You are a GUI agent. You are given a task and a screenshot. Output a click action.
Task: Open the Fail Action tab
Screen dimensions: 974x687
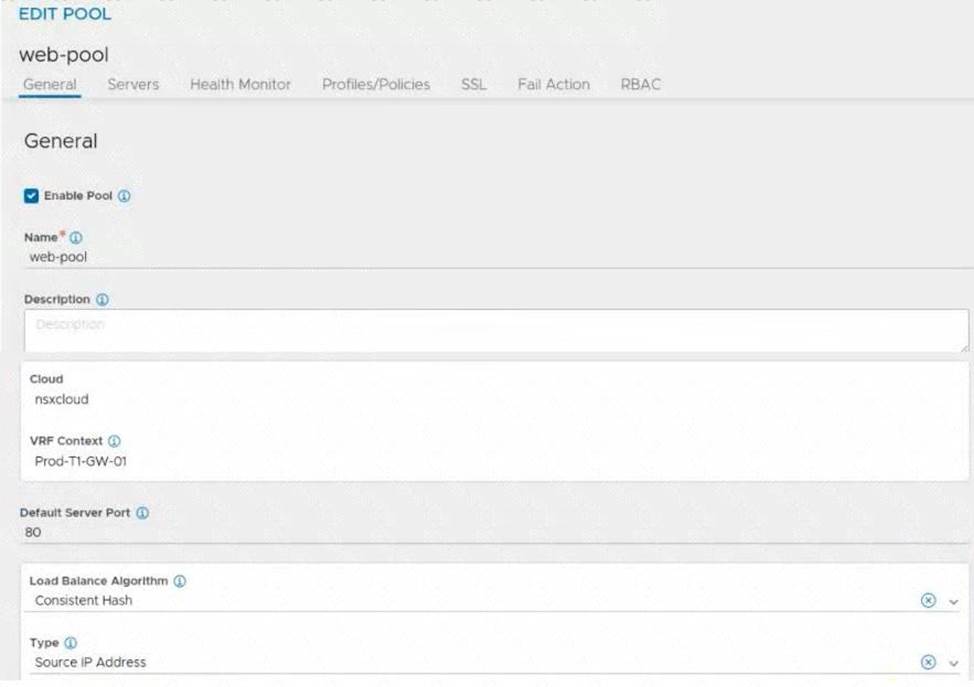pos(553,85)
